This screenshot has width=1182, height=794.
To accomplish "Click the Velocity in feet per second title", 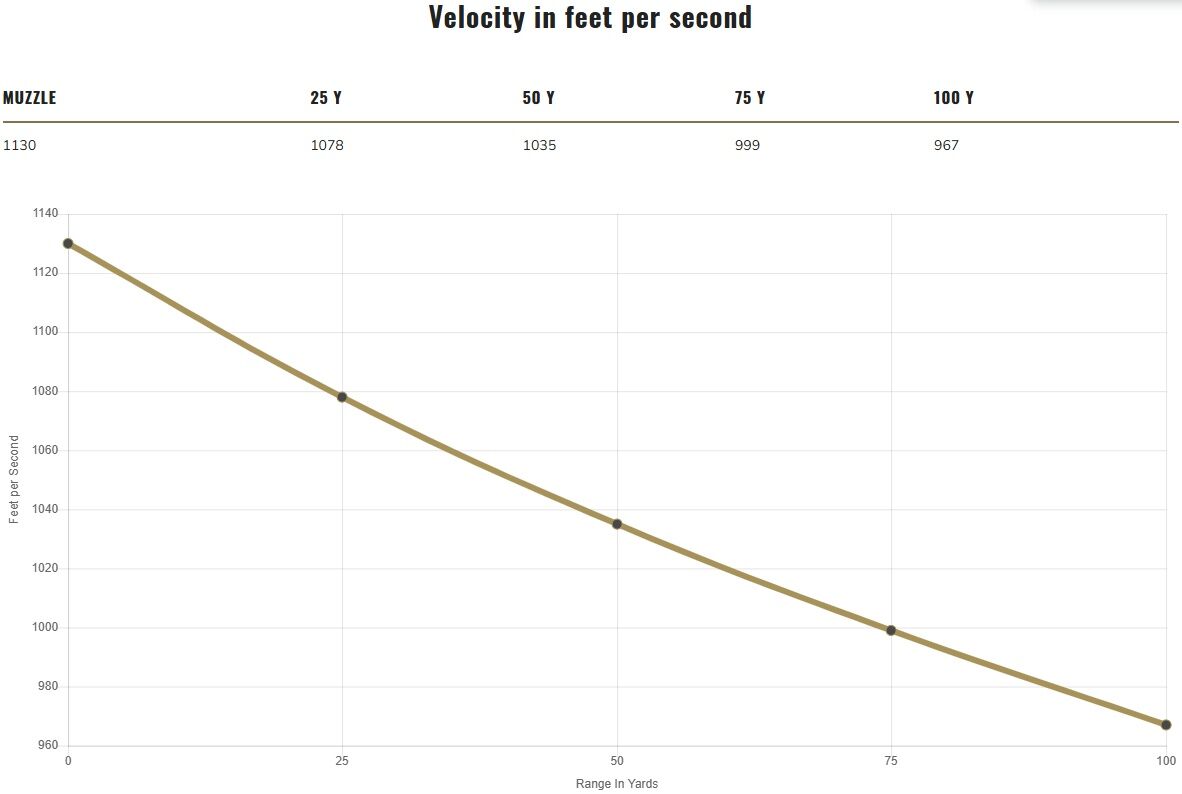I will pyautogui.click(x=590, y=17).
